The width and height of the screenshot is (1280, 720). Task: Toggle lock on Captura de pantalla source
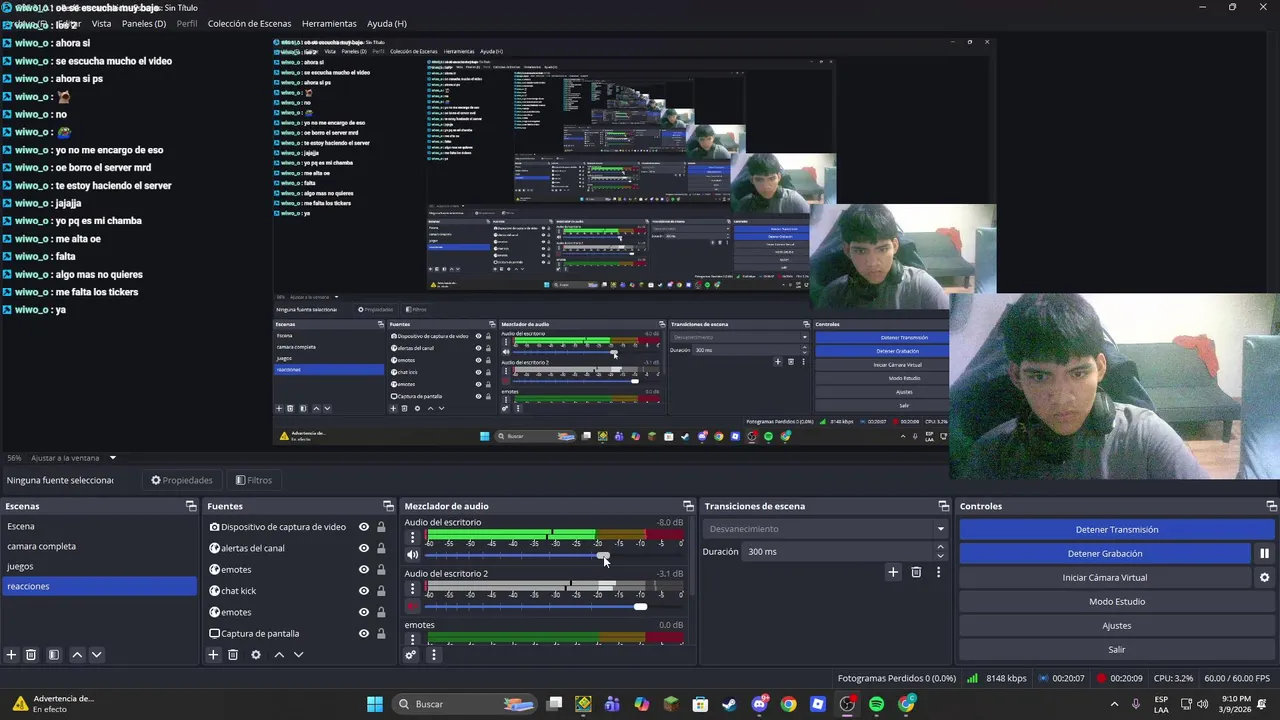(x=381, y=633)
